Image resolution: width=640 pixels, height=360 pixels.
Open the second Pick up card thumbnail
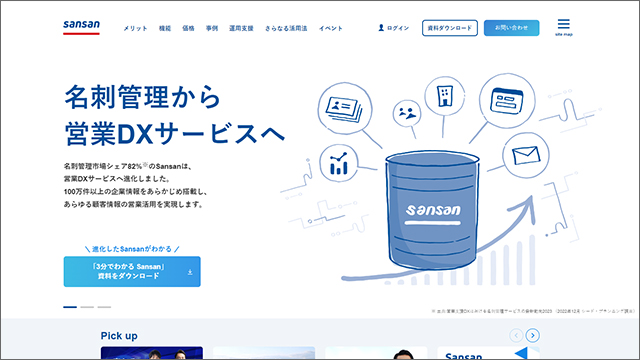(x=264, y=353)
